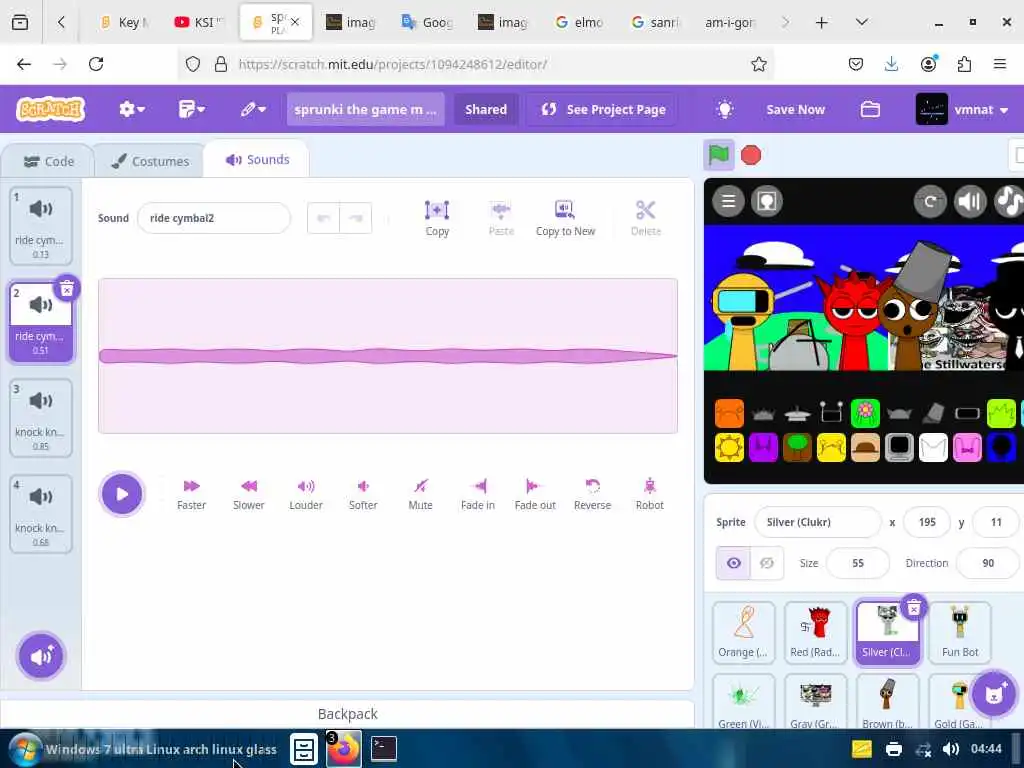Click the green flower character icon
1024x768 pixels.
tap(865, 413)
